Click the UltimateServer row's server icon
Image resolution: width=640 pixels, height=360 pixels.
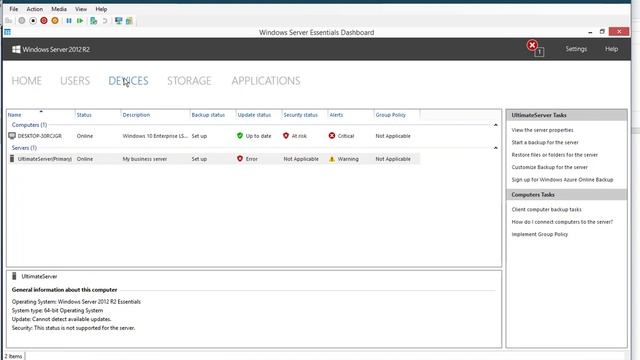[x=12, y=158]
